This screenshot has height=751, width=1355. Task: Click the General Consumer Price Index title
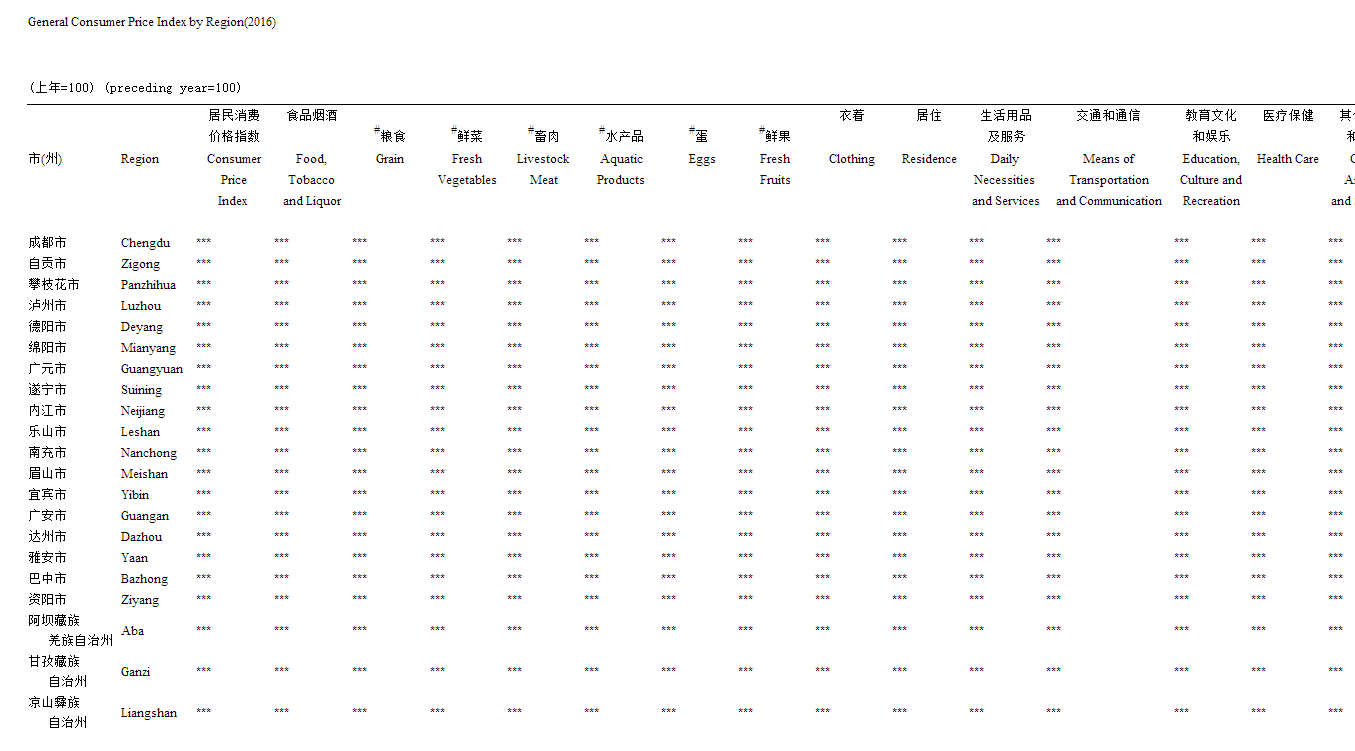[x=152, y=22]
